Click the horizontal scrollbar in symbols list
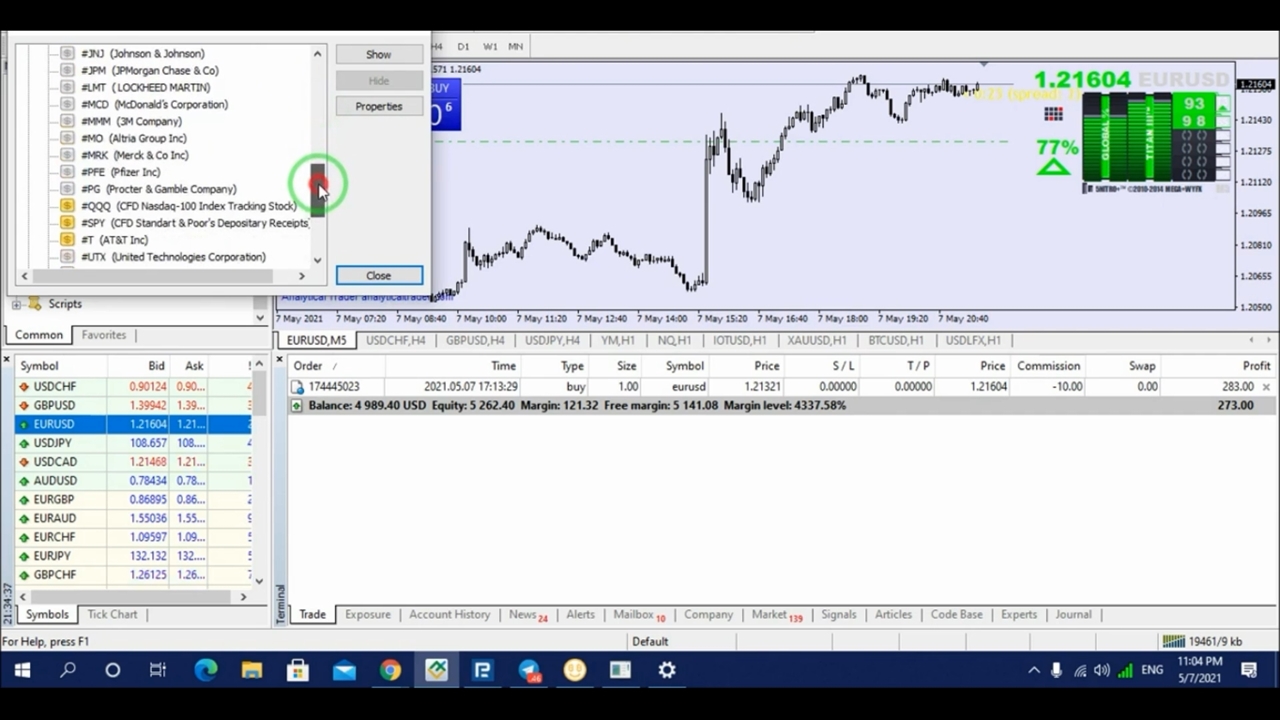This screenshot has height=720, width=1280. coord(160,276)
